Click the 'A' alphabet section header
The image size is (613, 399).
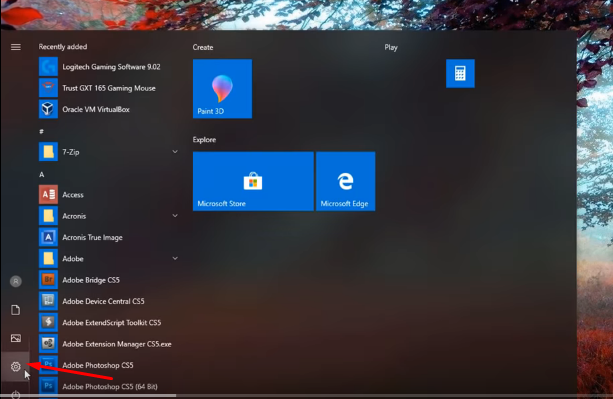[41, 175]
